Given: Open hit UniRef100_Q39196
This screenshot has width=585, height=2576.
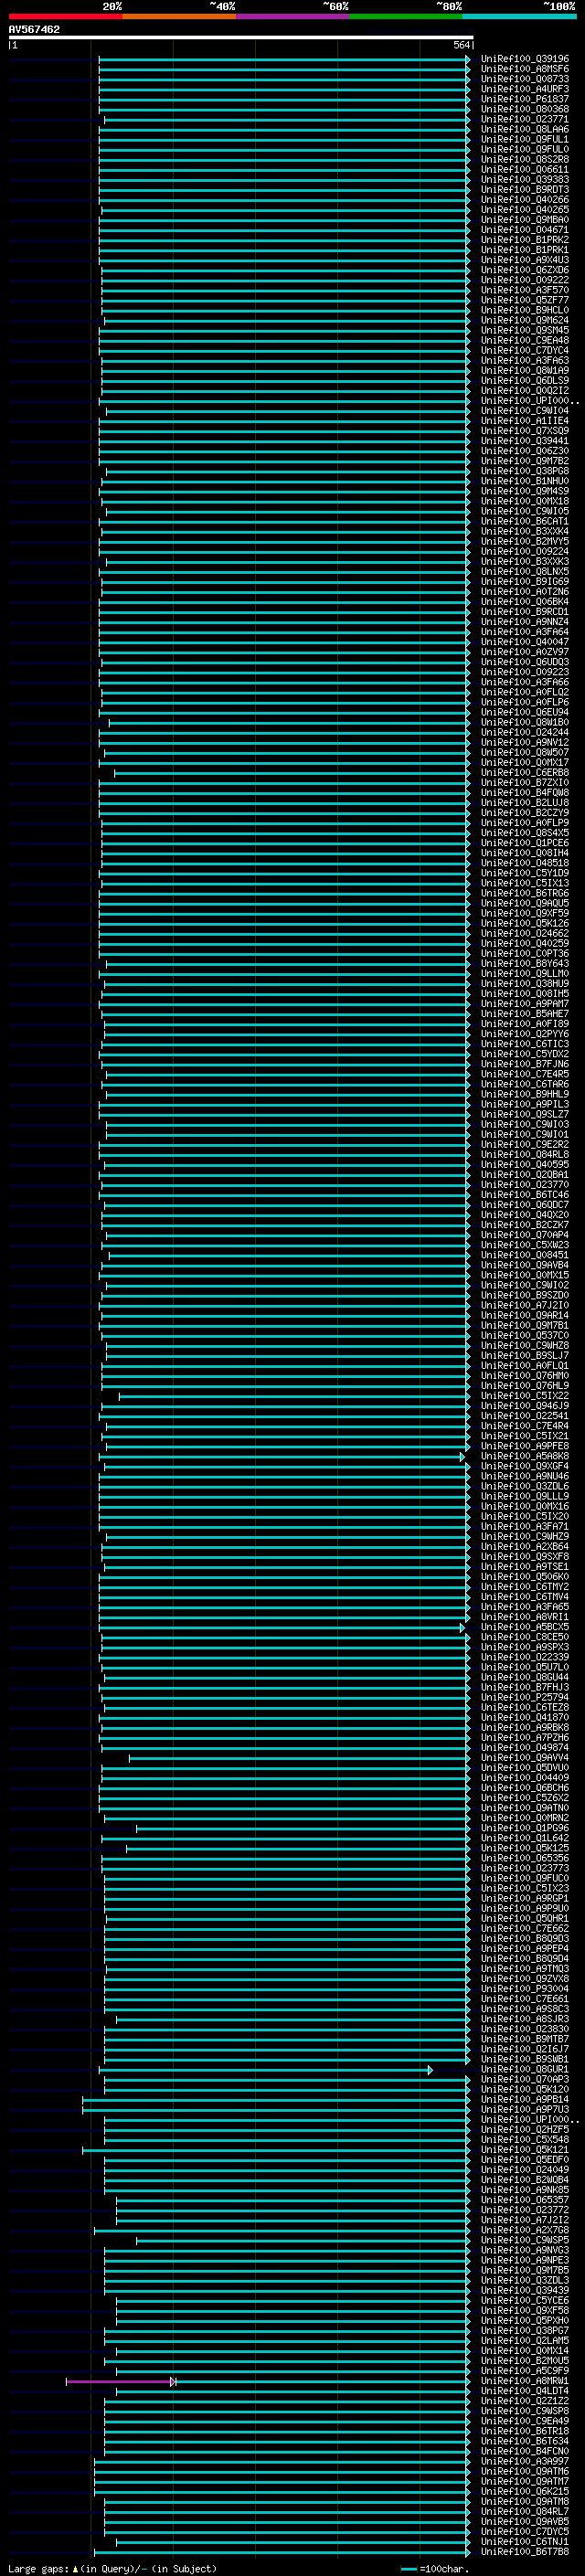Looking at the screenshot, I should 524,59.
